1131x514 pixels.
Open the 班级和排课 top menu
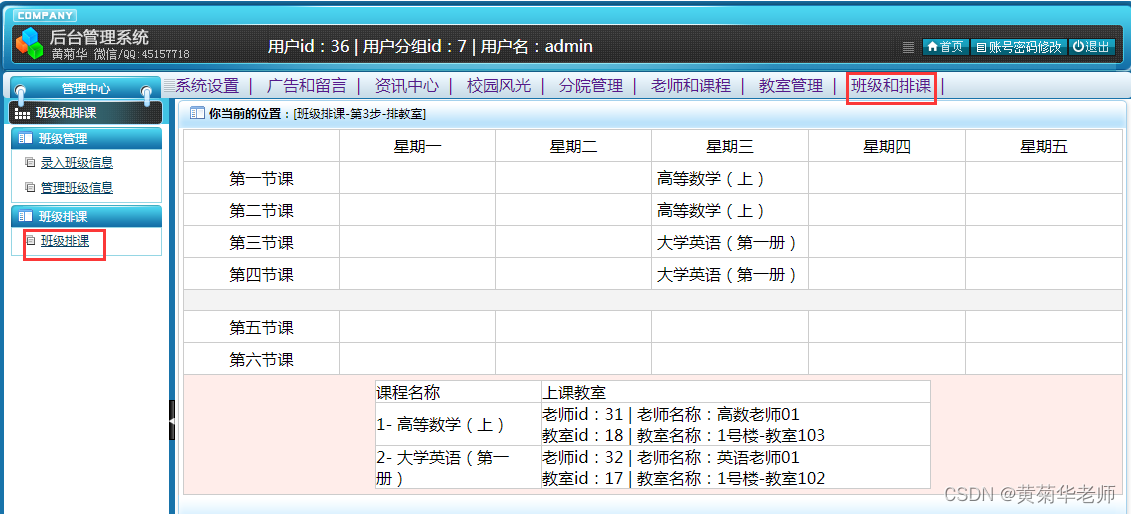click(x=891, y=86)
